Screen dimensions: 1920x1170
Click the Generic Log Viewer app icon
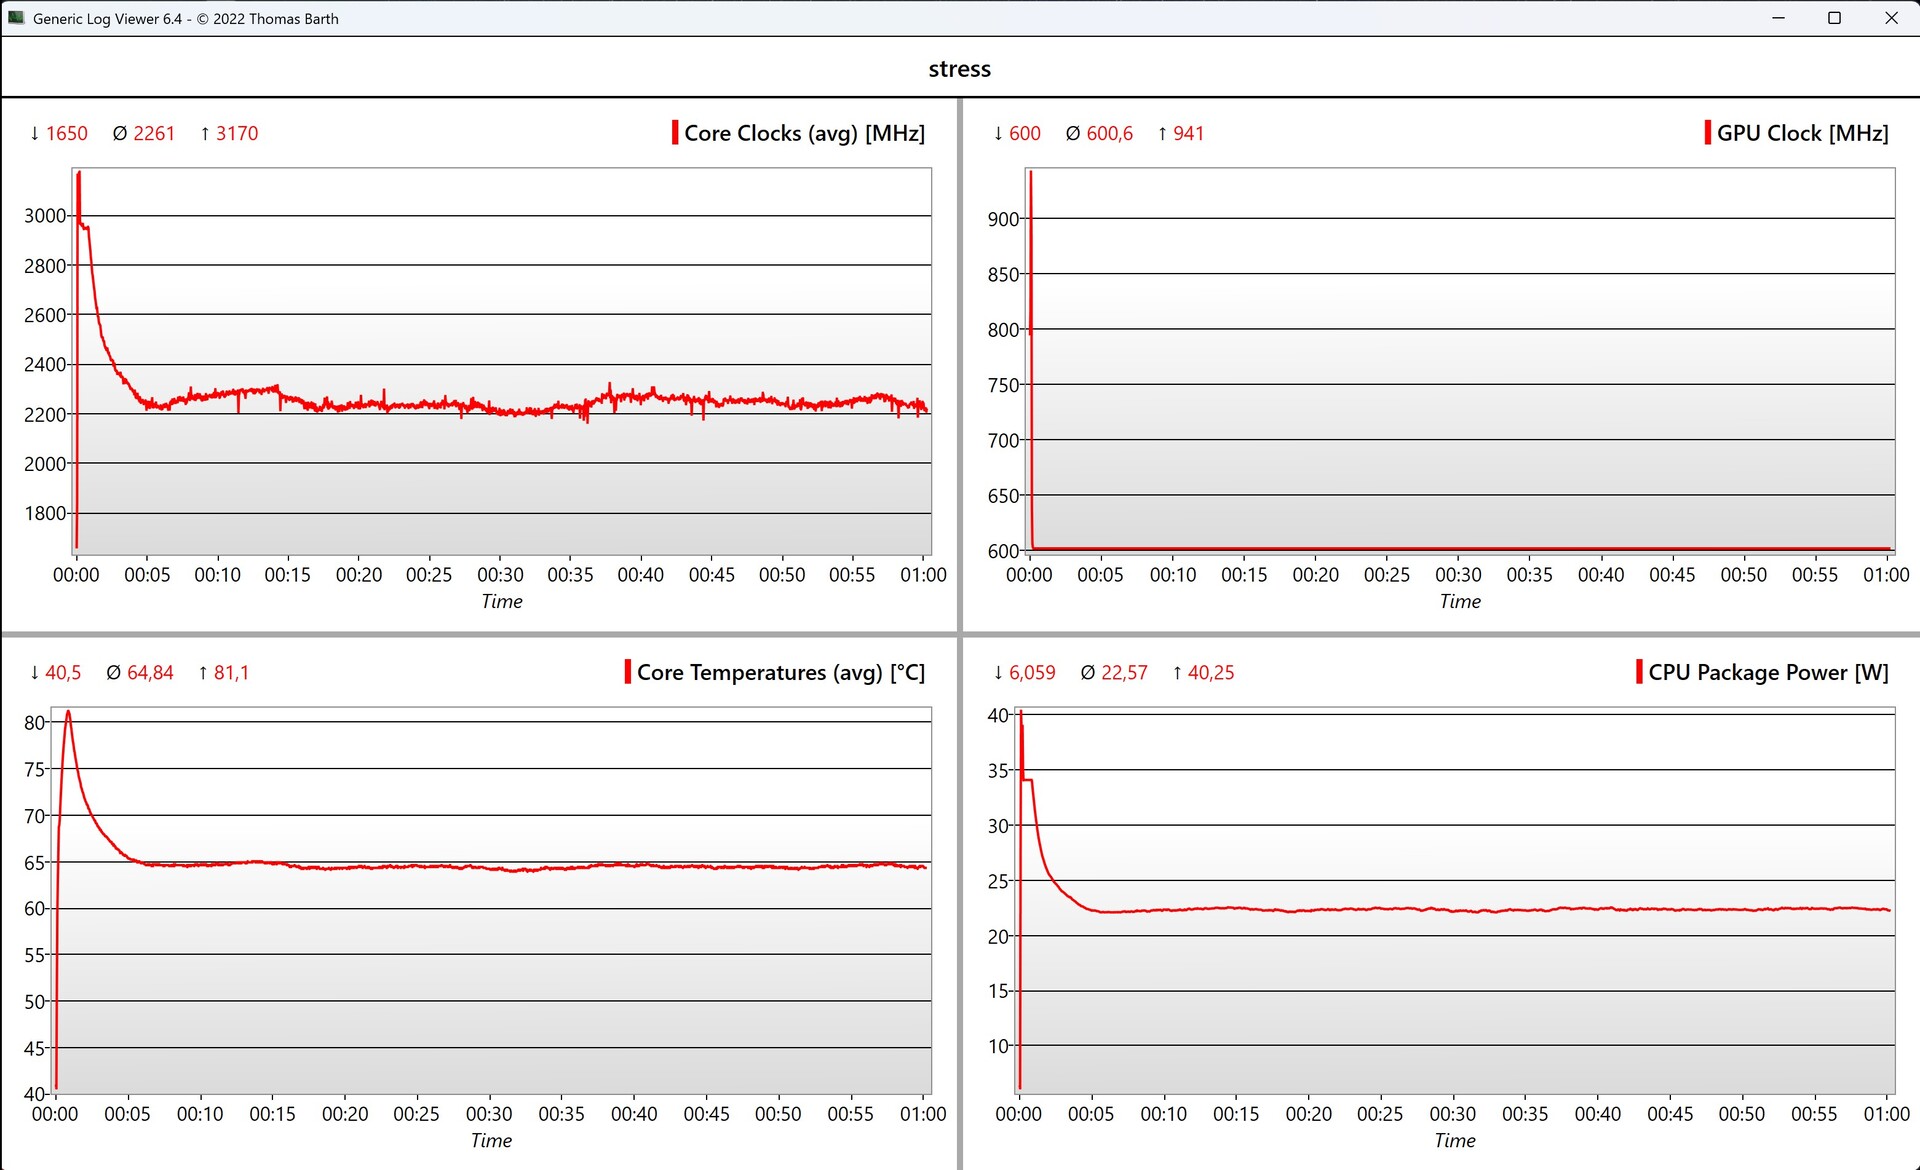(x=16, y=18)
